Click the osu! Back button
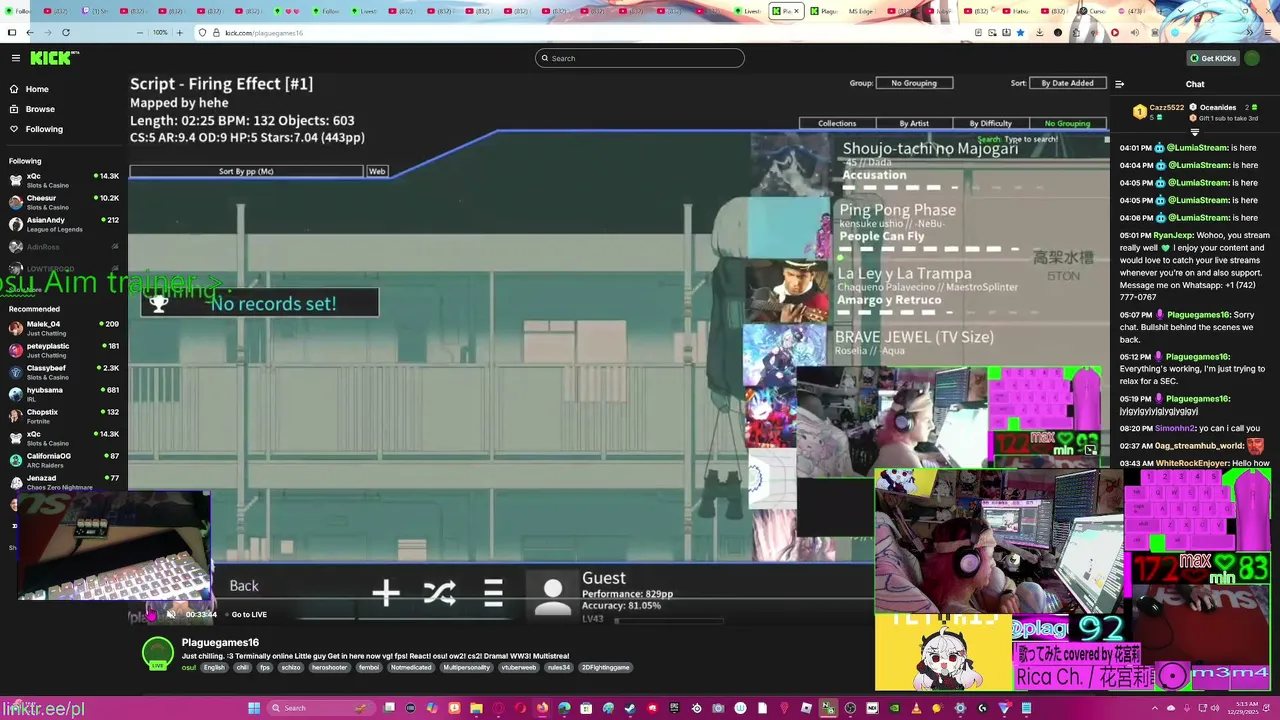This screenshot has width=1280, height=720. (244, 587)
